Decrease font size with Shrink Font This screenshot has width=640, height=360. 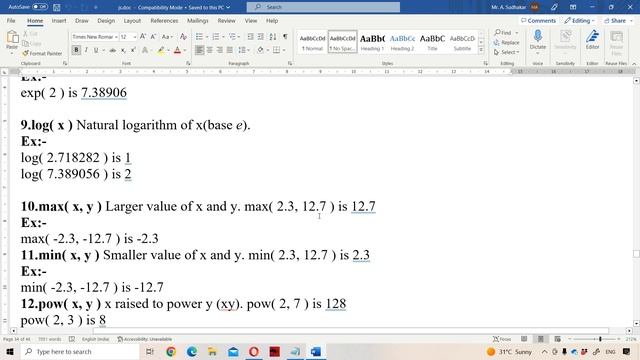click(x=153, y=37)
